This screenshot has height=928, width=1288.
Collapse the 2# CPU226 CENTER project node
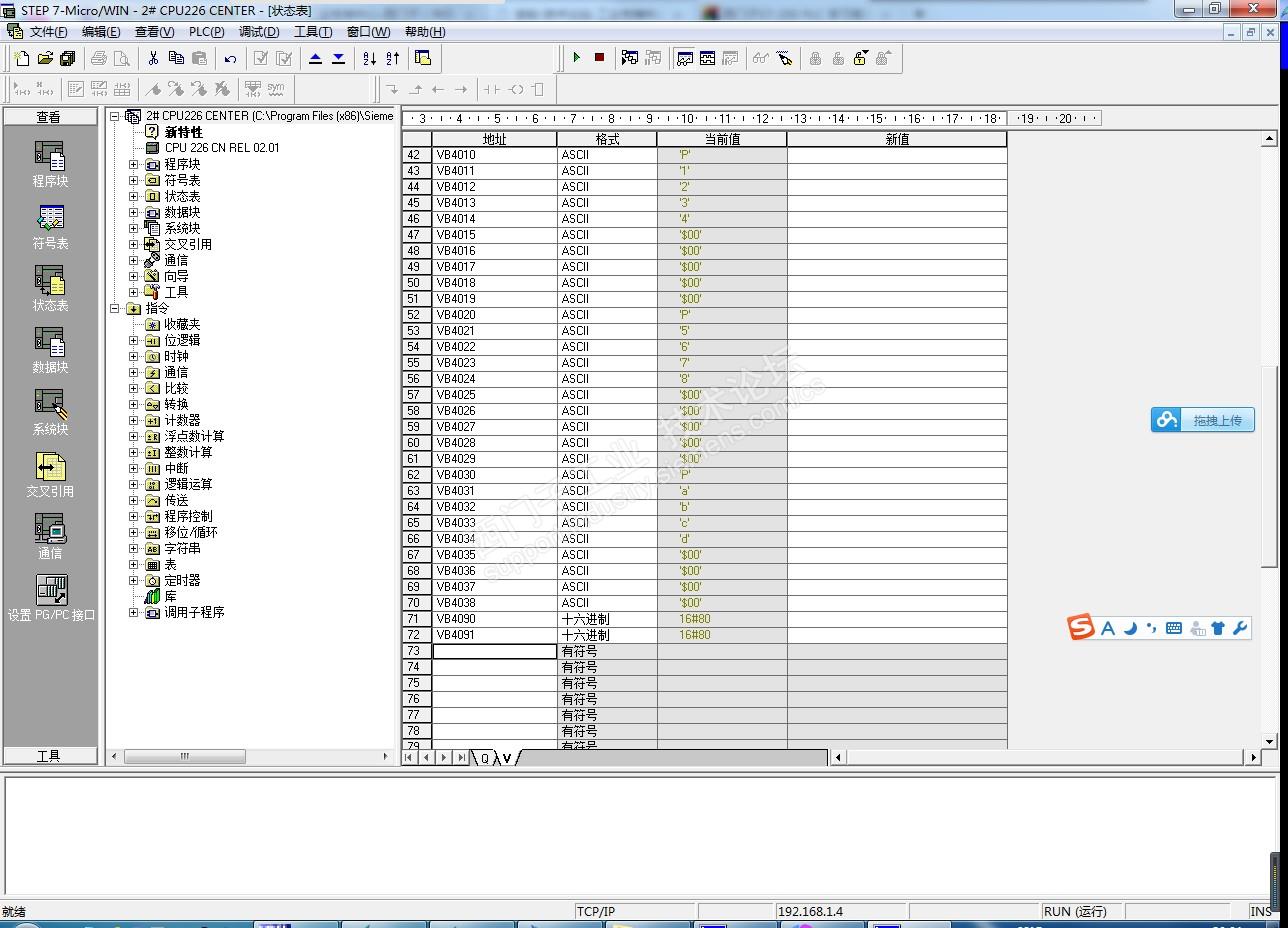(116, 116)
